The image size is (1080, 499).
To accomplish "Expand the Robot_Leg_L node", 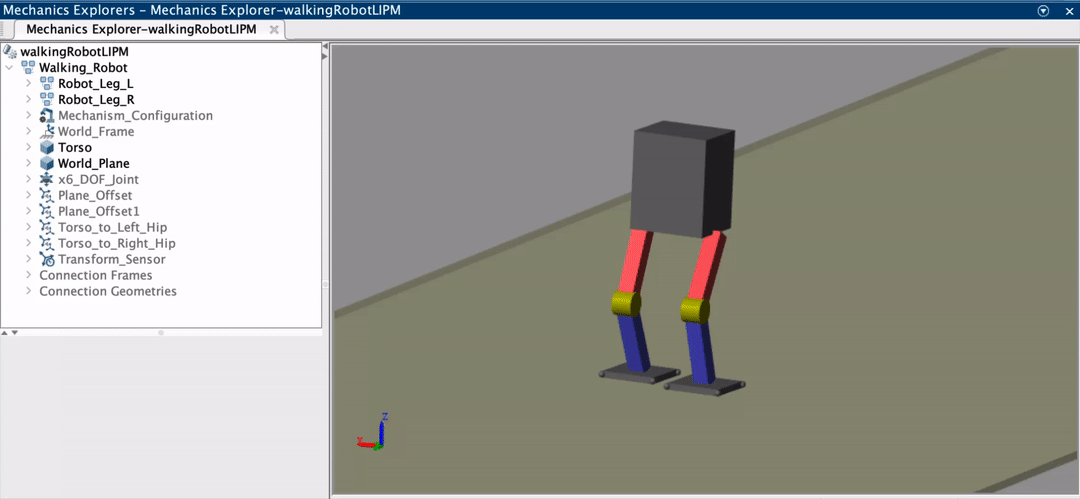I will click(28, 83).
